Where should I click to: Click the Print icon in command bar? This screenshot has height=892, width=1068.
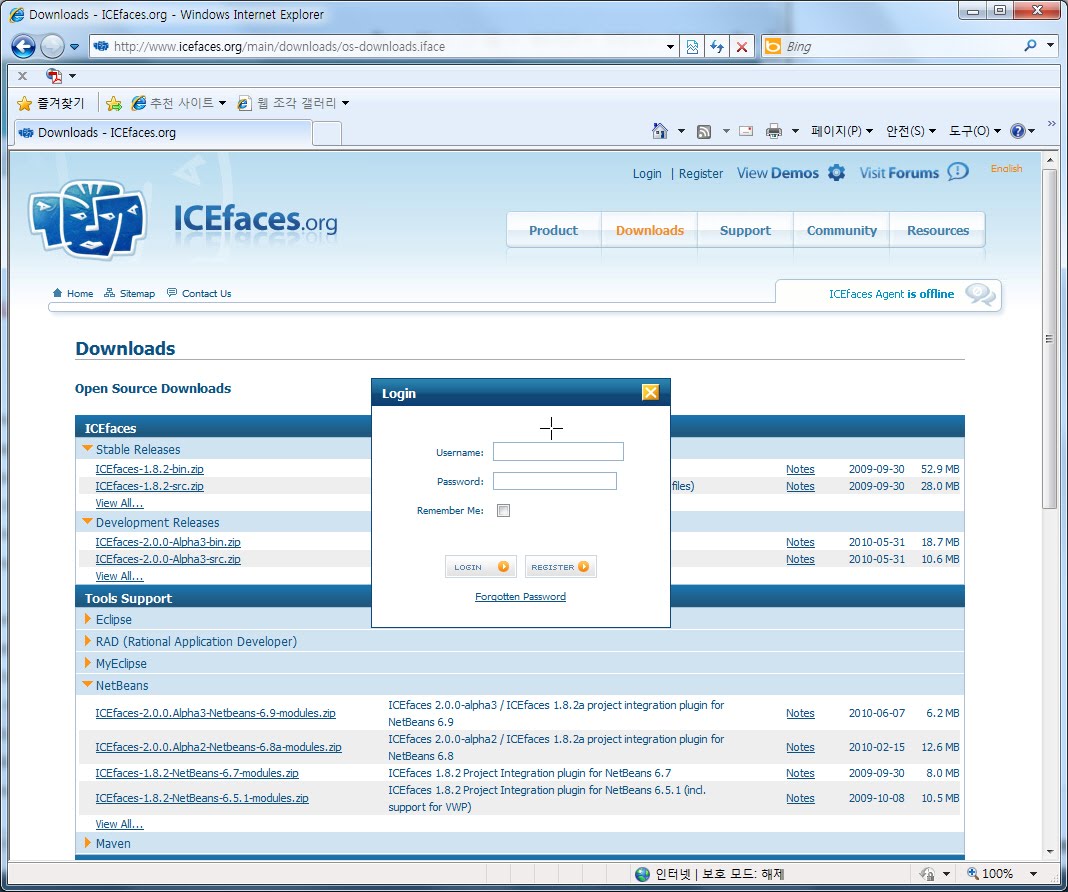point(774,131)
